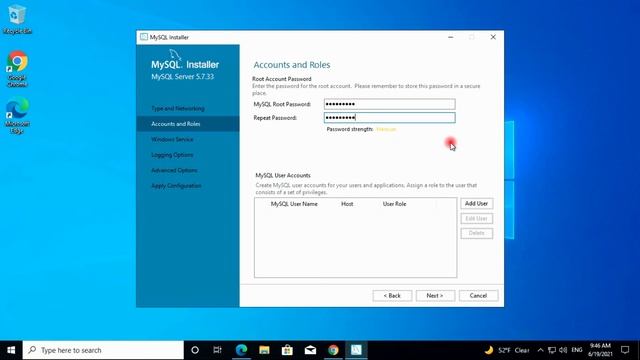Open the taskbar clock and date
This screenshot has width=640, height=360.
click(x=600, y=350)
